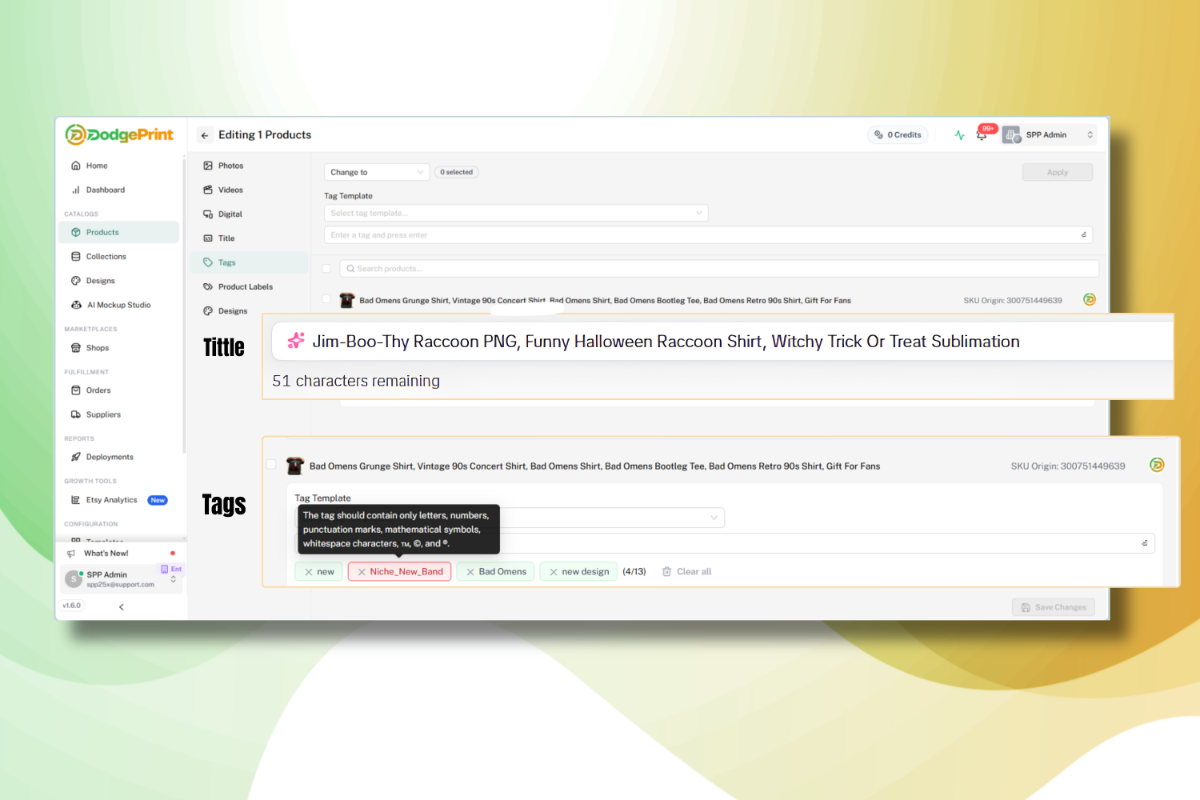Click the Save Changes button
Screen dimensions: 1200x800
click(1053, 607)
